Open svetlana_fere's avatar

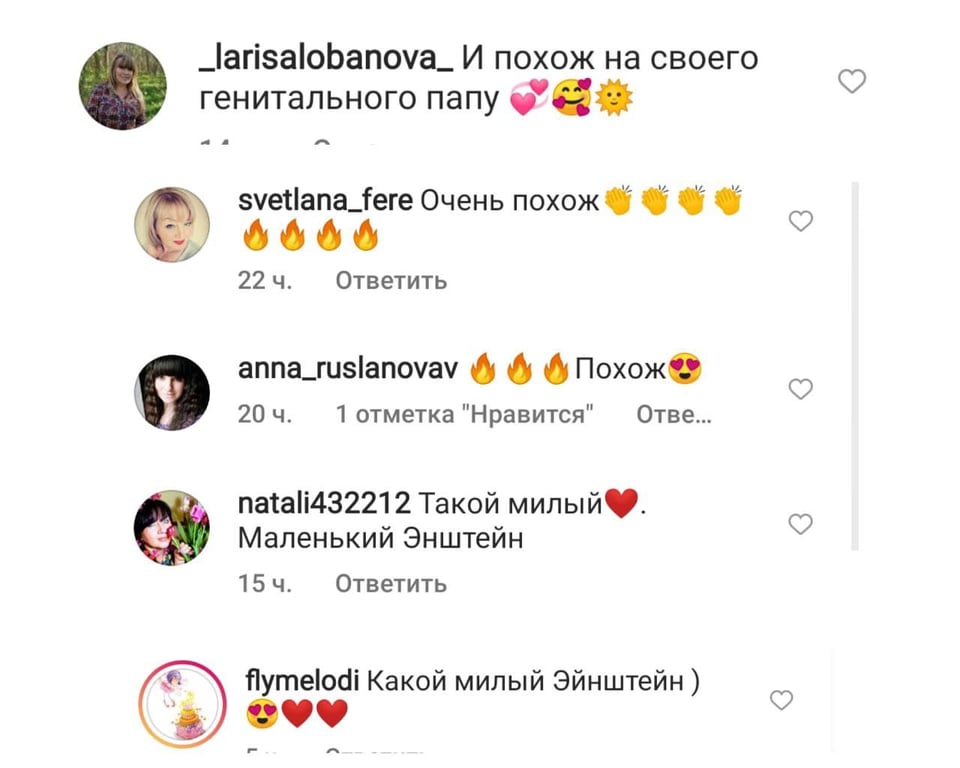click(172, 224)
